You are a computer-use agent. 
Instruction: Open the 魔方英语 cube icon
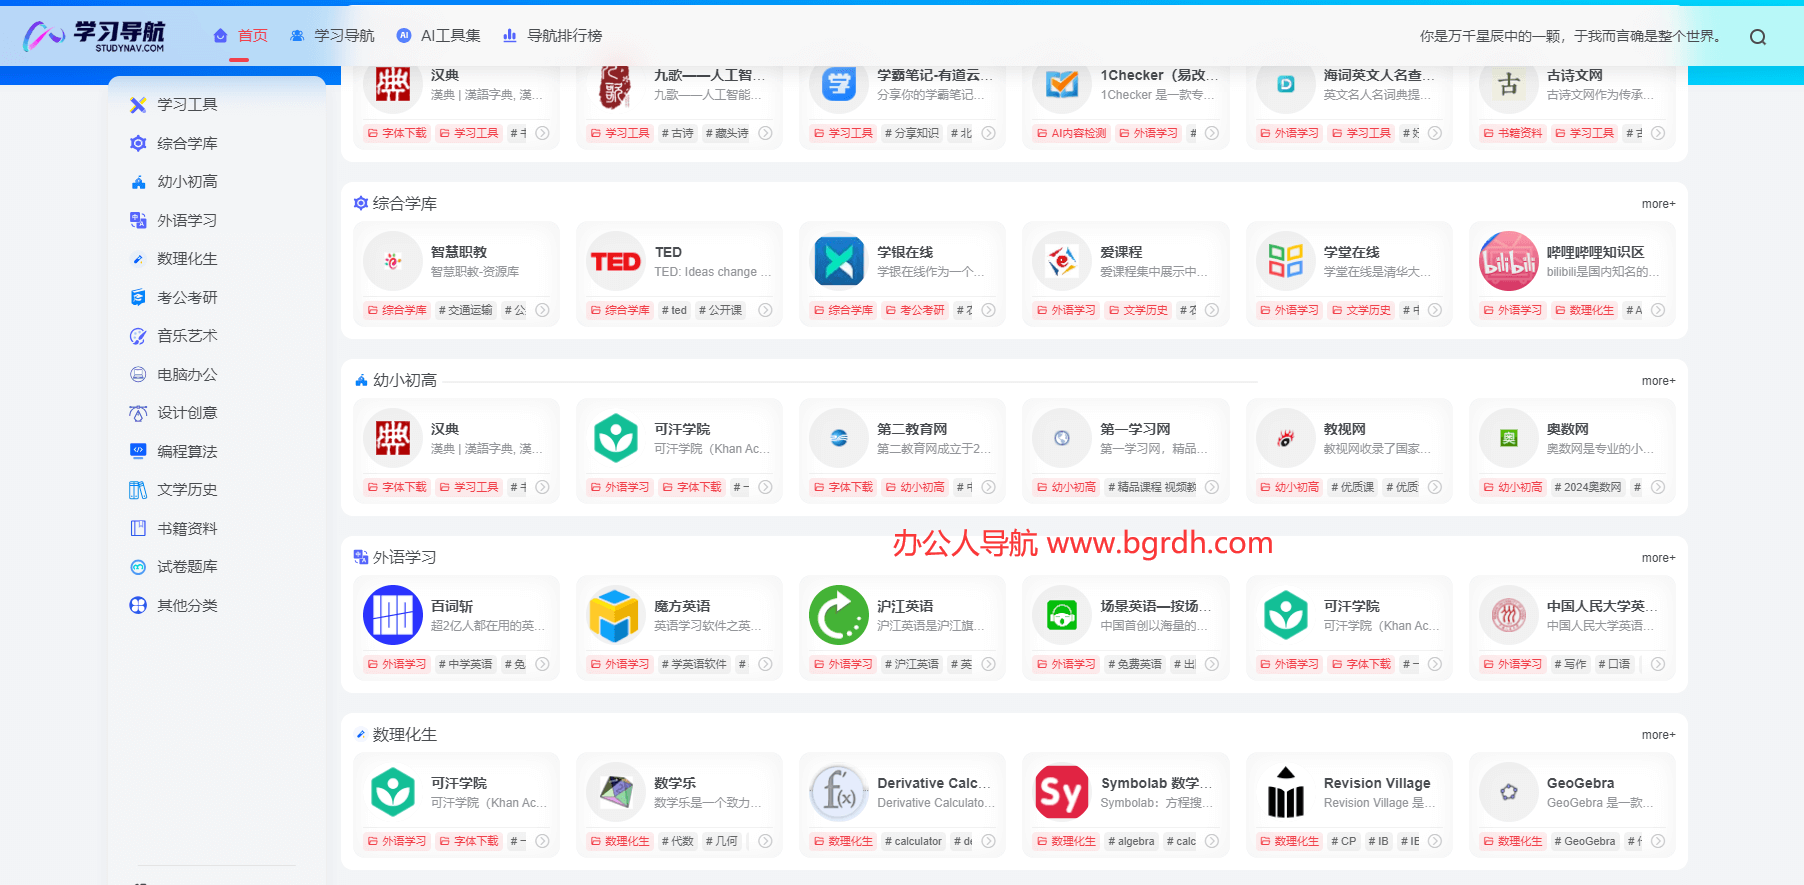coord(615,616)
